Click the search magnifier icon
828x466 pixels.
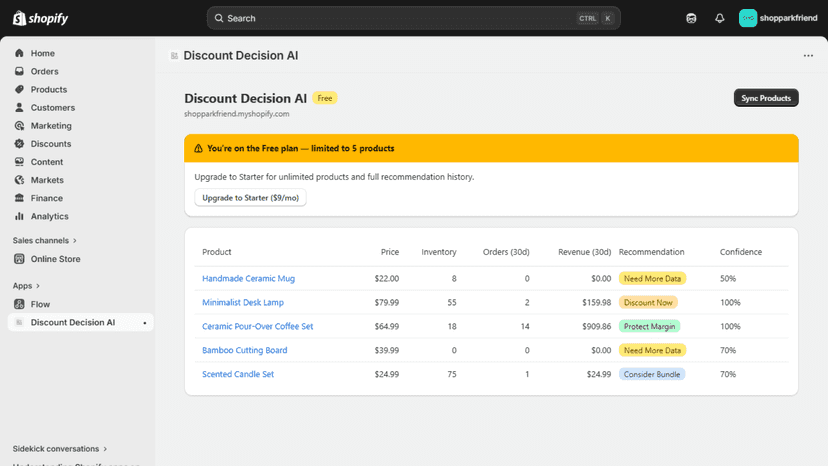coord(219,18)
